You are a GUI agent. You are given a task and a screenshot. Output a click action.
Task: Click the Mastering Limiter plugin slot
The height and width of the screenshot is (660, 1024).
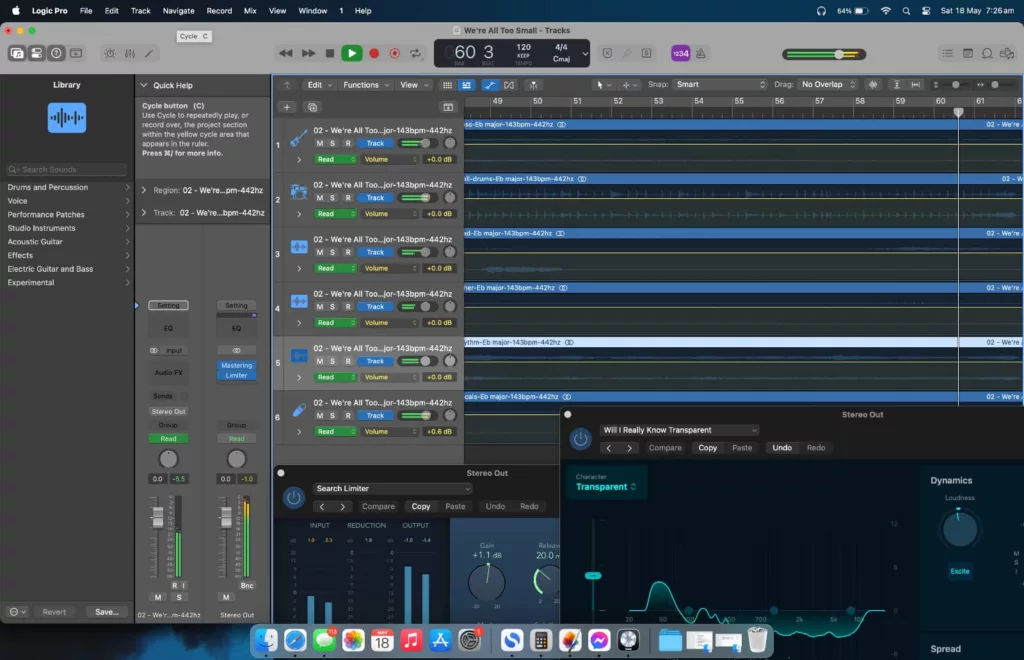236,370
